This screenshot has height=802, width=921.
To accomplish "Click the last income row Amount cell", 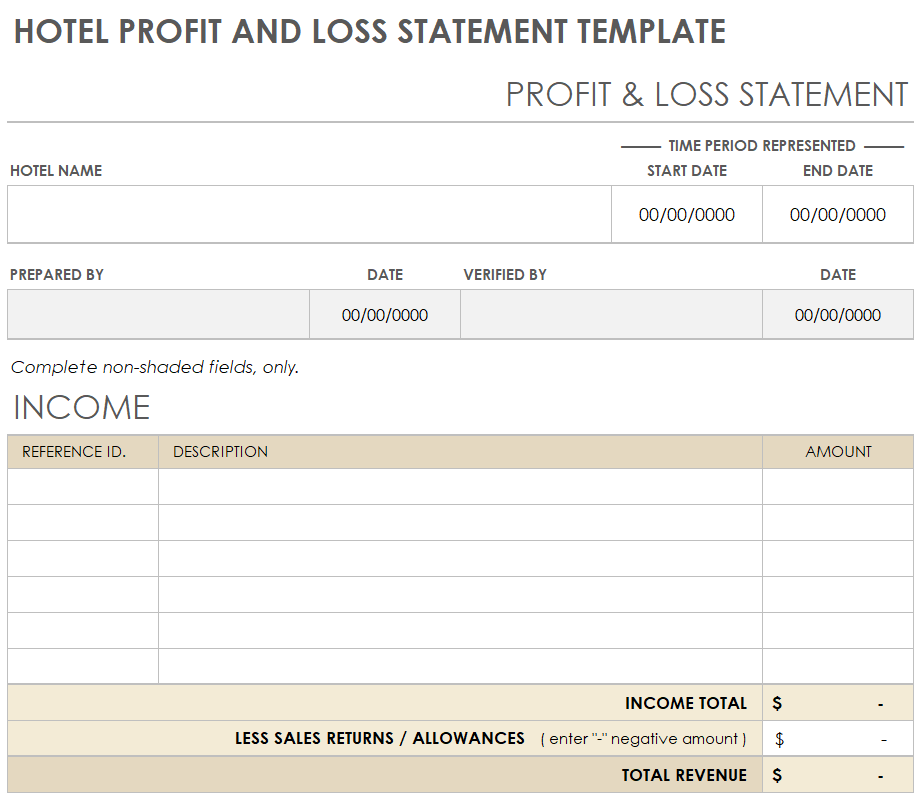I will (838, 666).
